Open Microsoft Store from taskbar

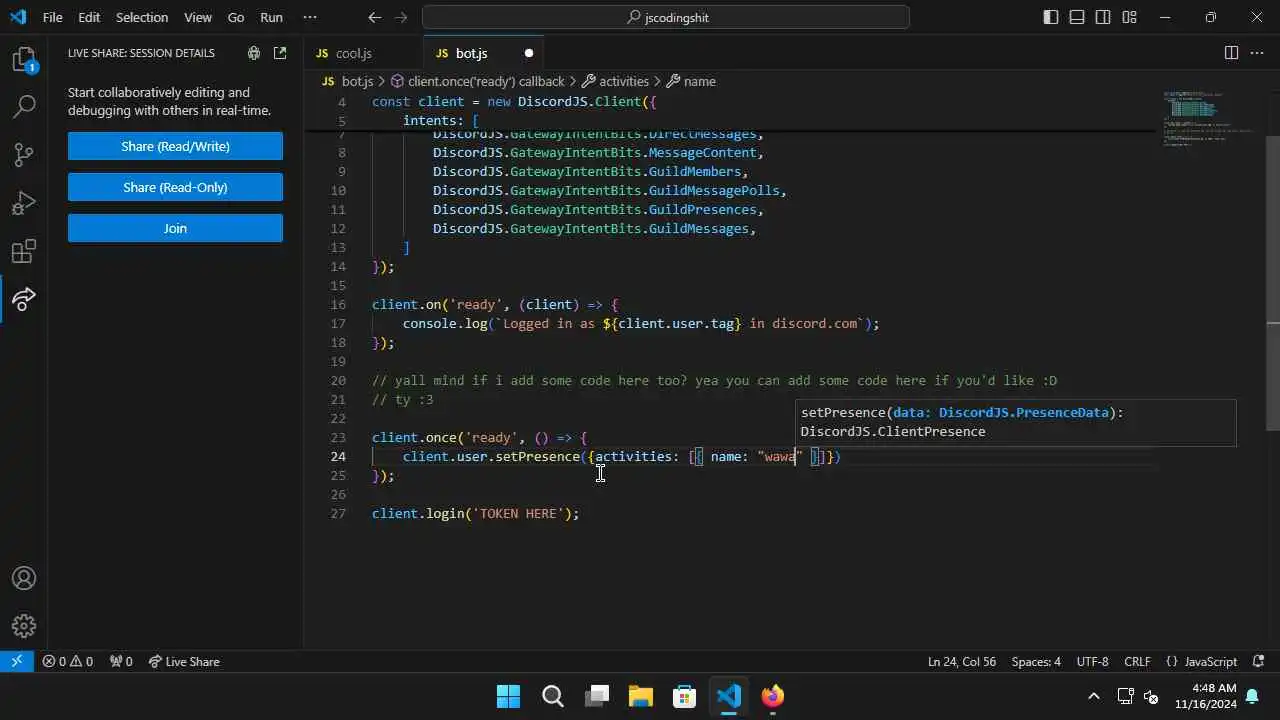(684, 696)
